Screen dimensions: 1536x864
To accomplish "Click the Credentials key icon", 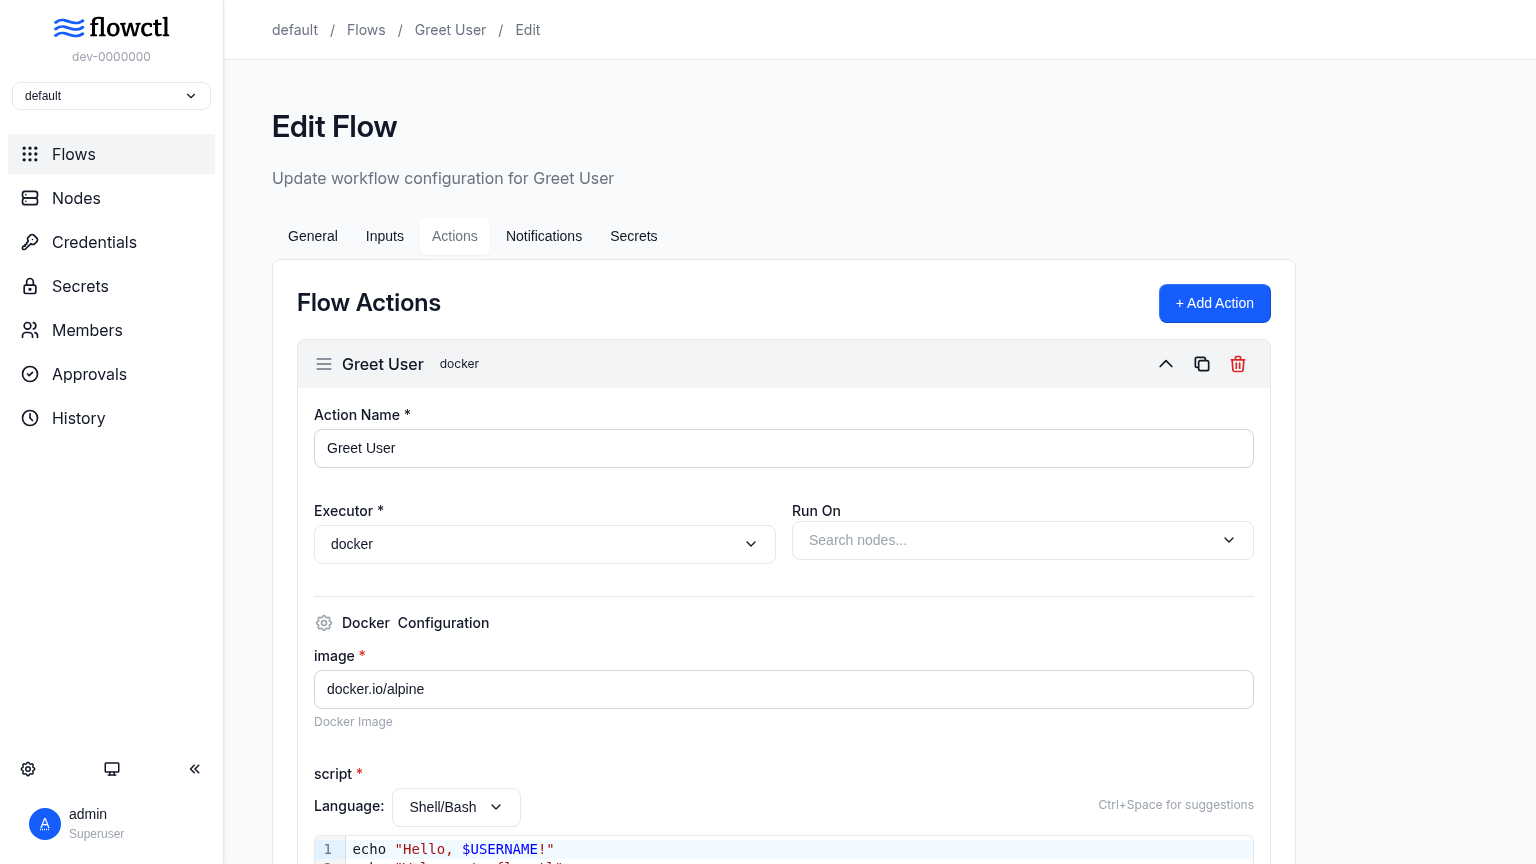I will click(x=30, y=242).
